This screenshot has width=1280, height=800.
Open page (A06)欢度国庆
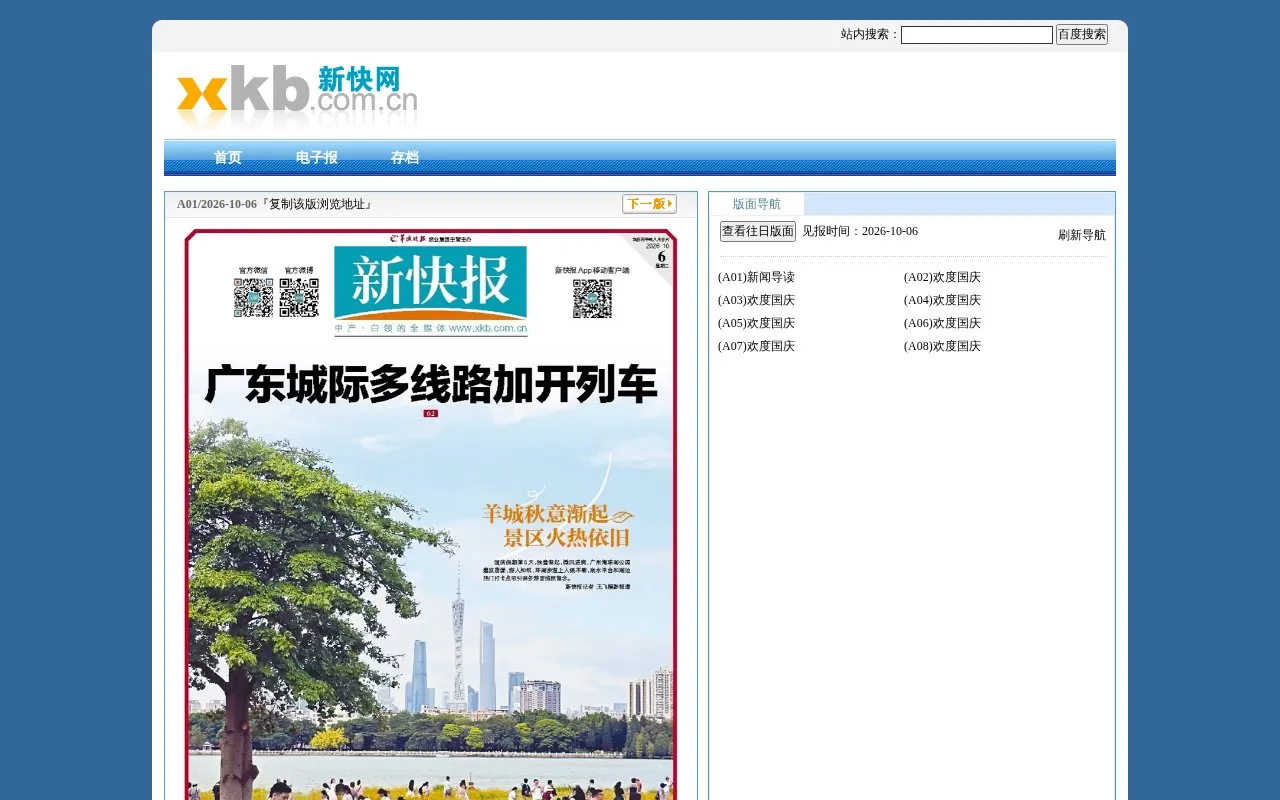(x=942, y=323)
